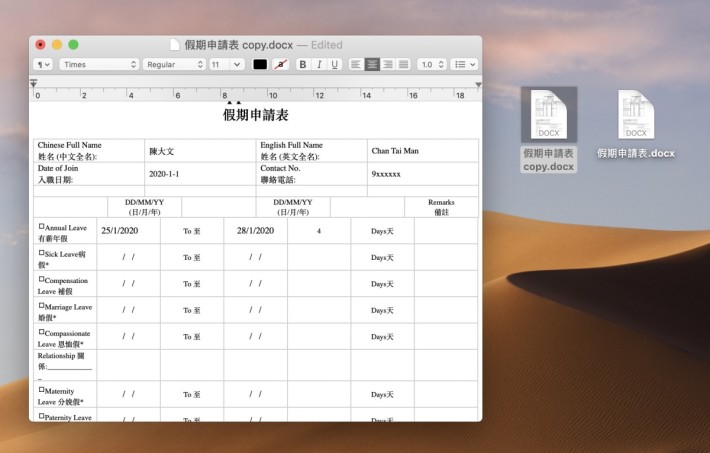This screenshot has width=710, height=453.
Task: Click the Remarks 備註 header cell
Action: pyautogui.click(x=441, y=207)
